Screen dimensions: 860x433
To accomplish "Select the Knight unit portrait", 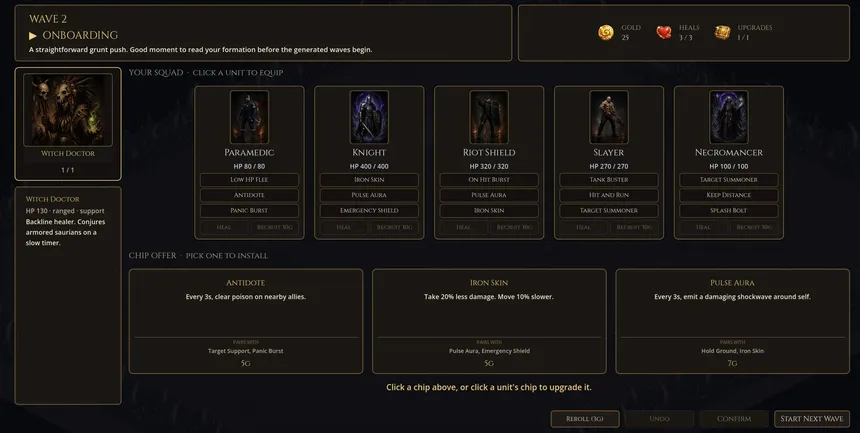I will point(369,117).
